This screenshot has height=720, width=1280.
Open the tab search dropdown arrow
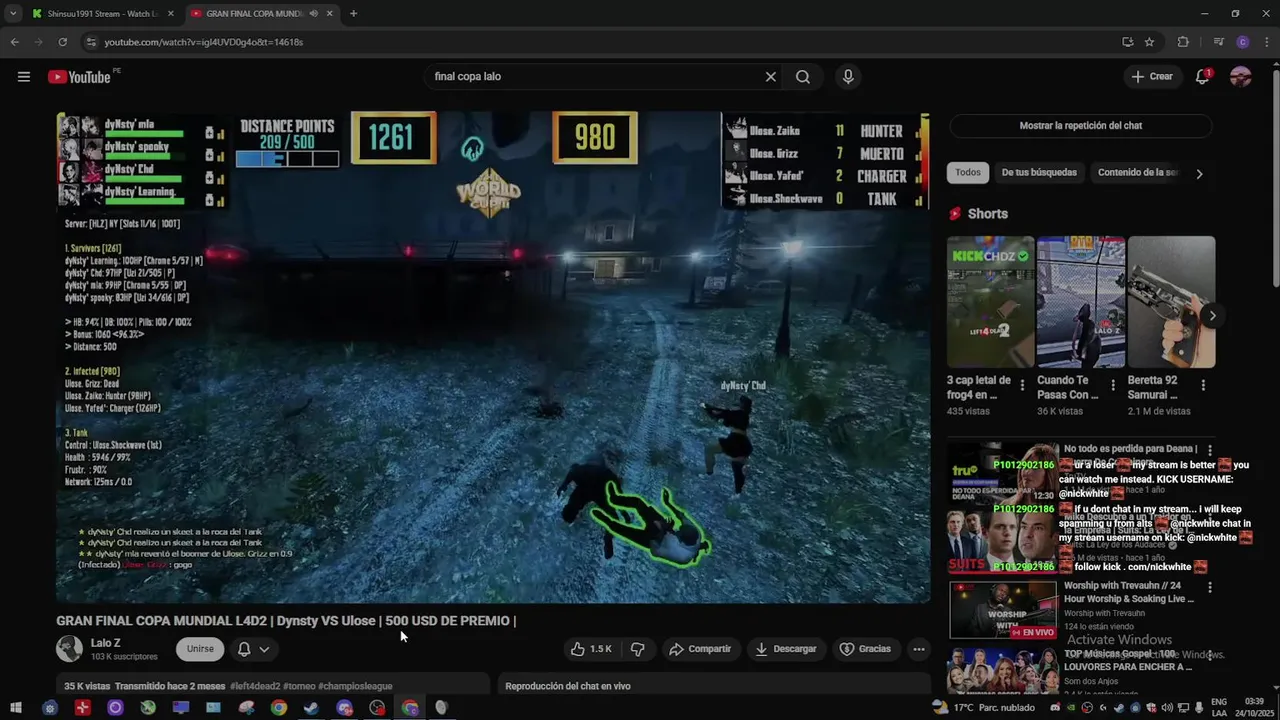coord(13,14)
